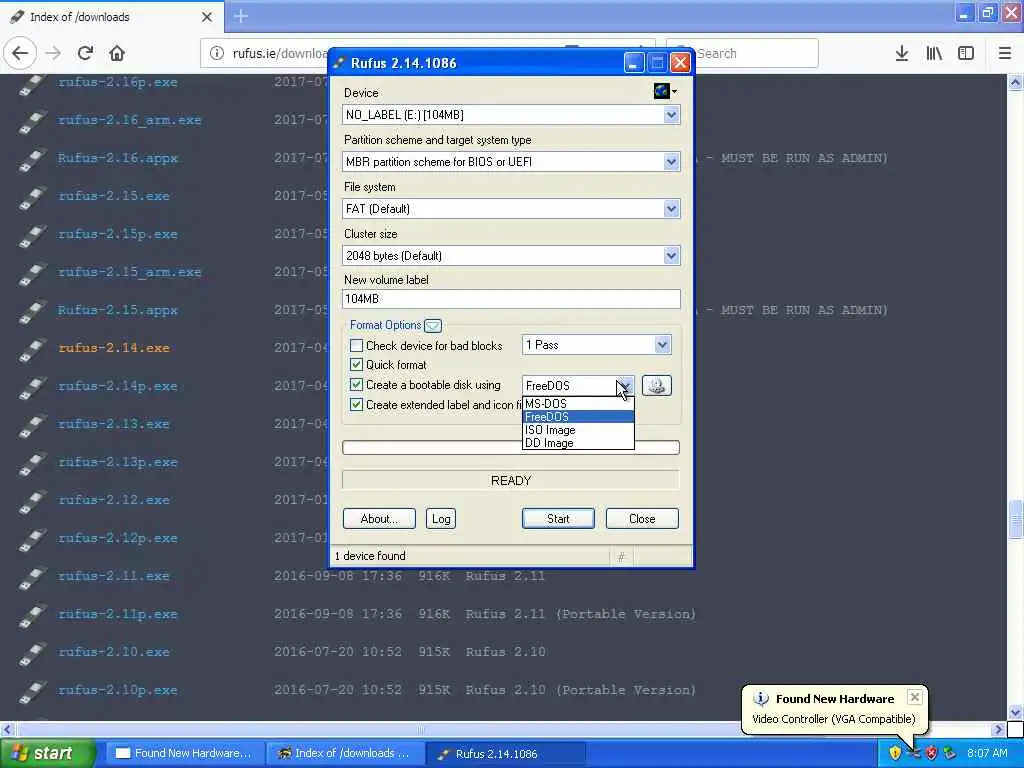Toggle Check device for bad blocks
The width and height of the screenshot is (1024, 768).
[357, 345]
